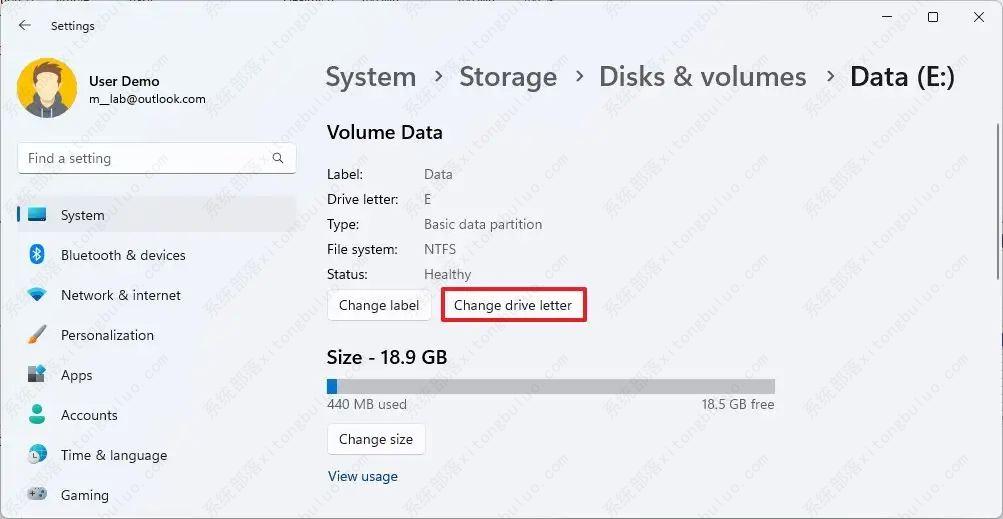
Task: Open the User Demo profile picture
Action: (47, 89)
